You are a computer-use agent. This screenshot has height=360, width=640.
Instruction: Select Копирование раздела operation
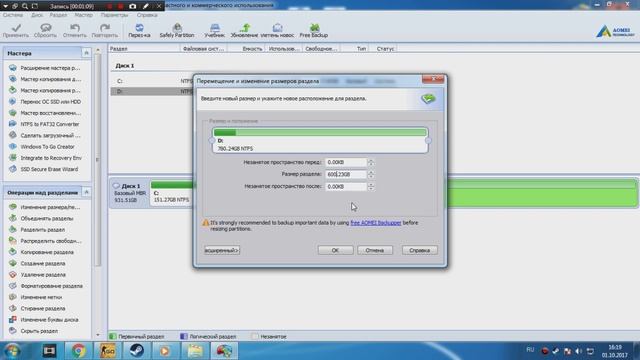pyautogui.click(x=42, y=252)
